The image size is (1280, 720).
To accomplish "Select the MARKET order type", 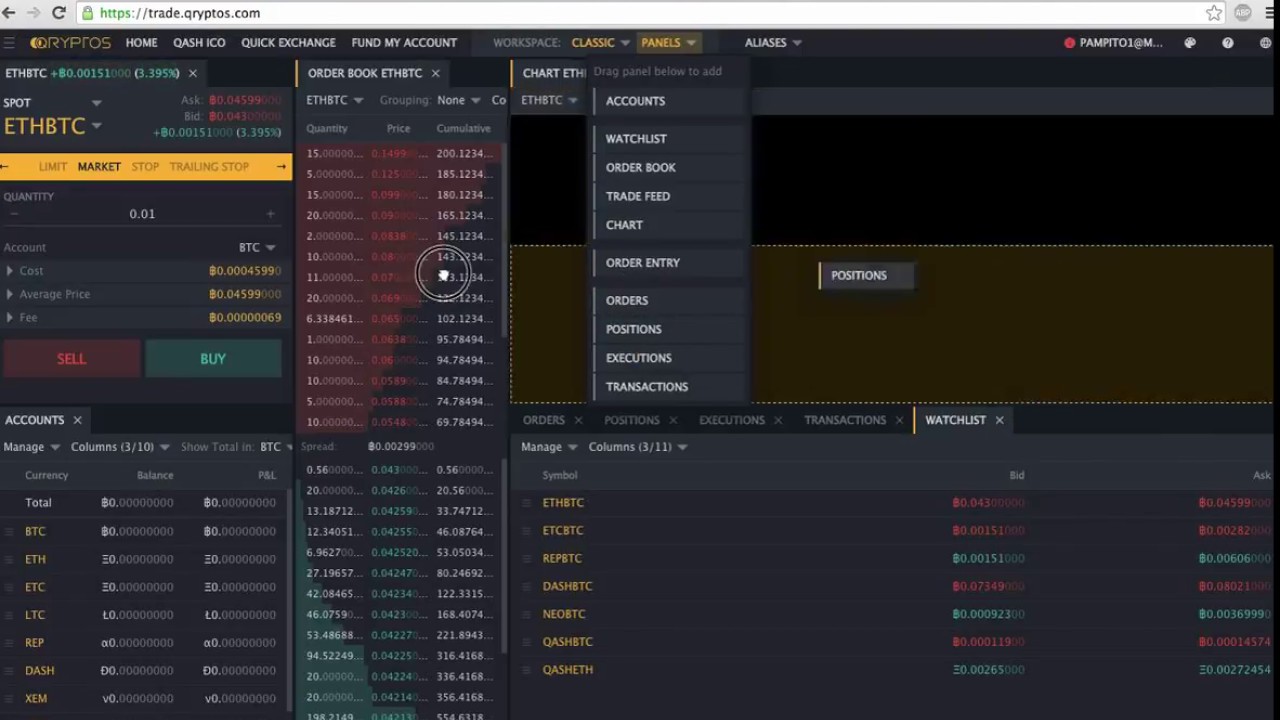I will pyautogui.click(x=99, y=167).
